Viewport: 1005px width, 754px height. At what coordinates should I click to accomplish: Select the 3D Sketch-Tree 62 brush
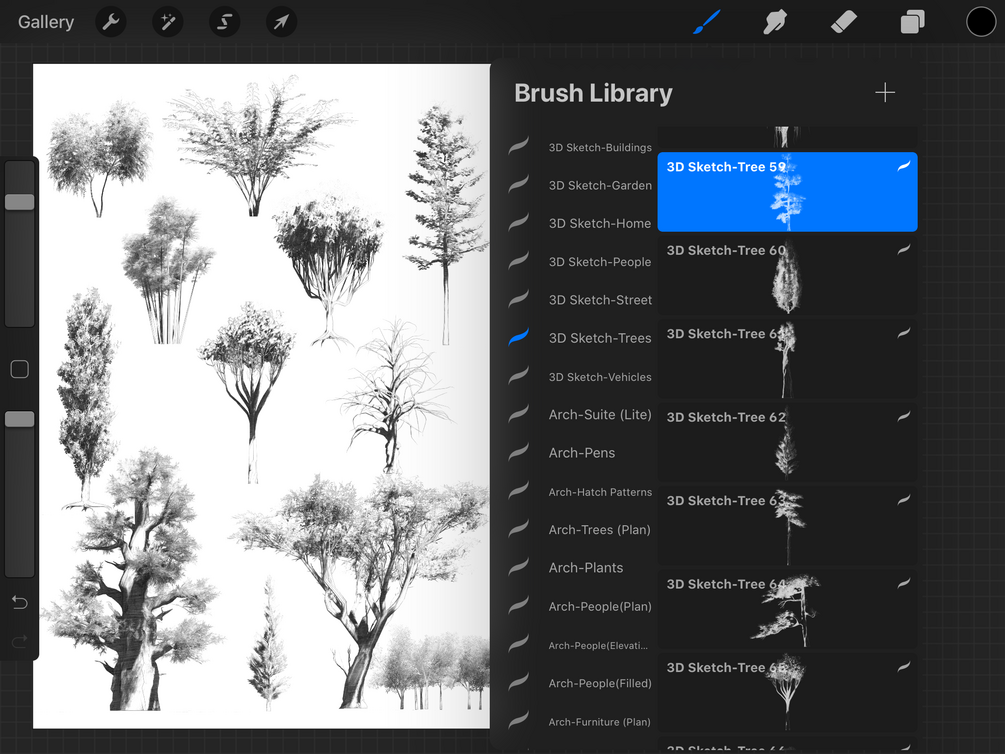pyautogui.click(x=787, y=442)
